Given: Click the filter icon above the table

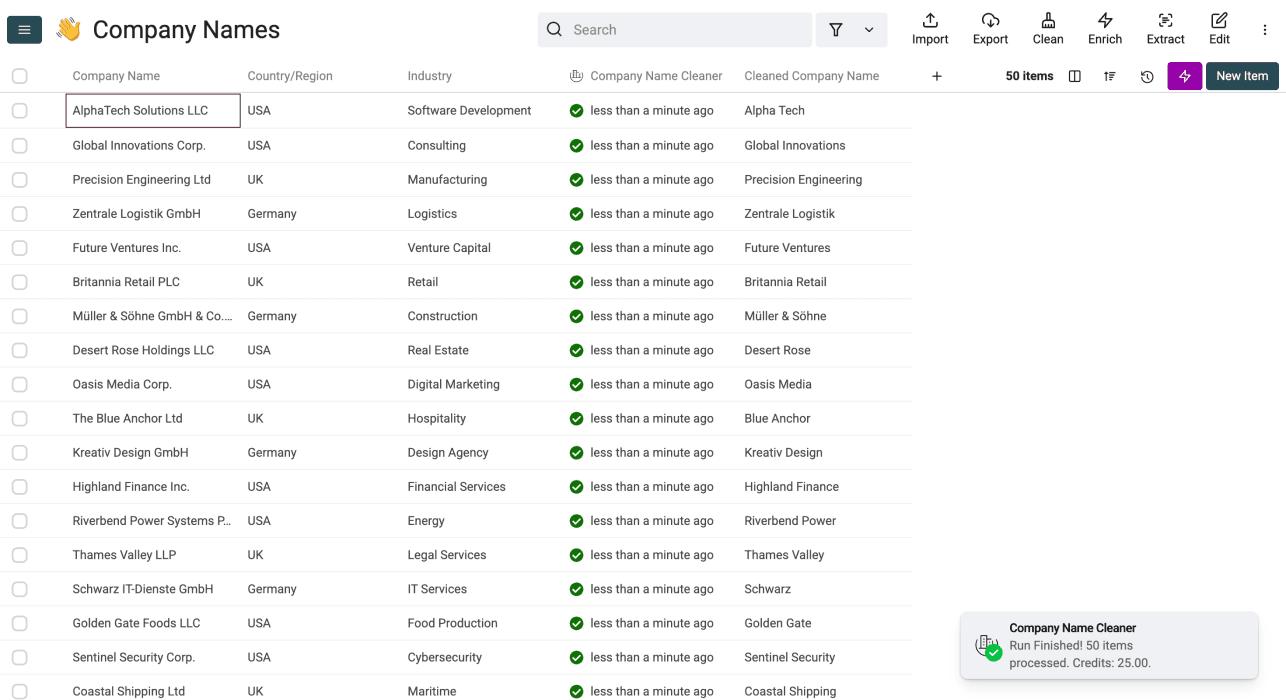Looking at the screenshot, I should coord(835,29).
